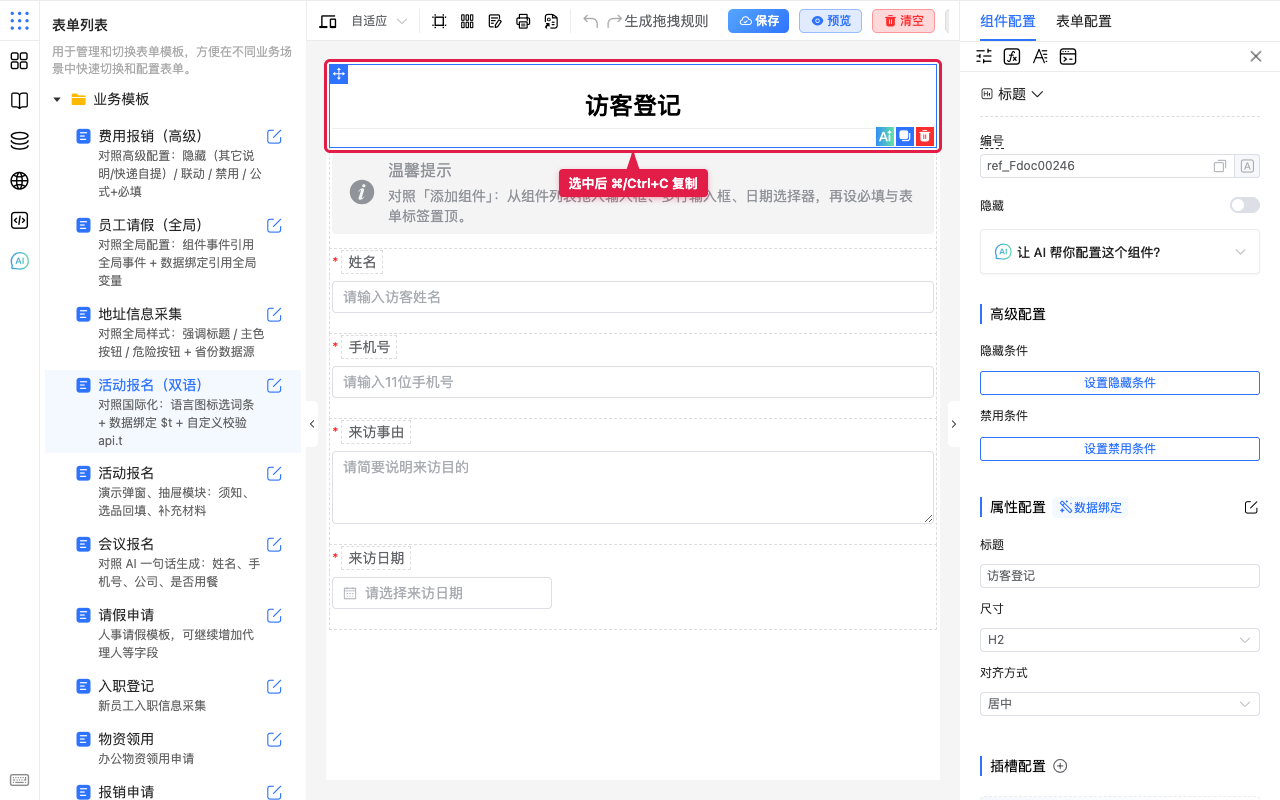Open the AI assistant icon in sidebar
This screenshot has width=1280, height=800.
tap(19, 261)
